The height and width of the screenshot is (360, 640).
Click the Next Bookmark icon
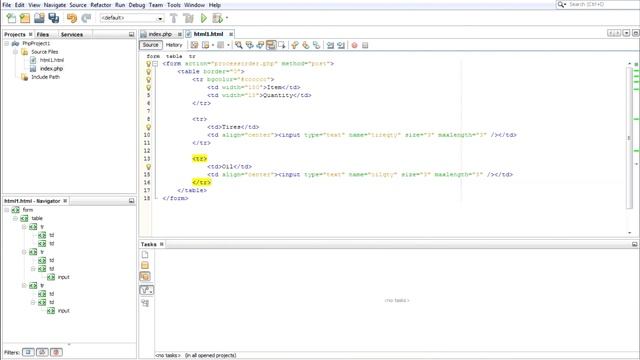pos(305,45)
